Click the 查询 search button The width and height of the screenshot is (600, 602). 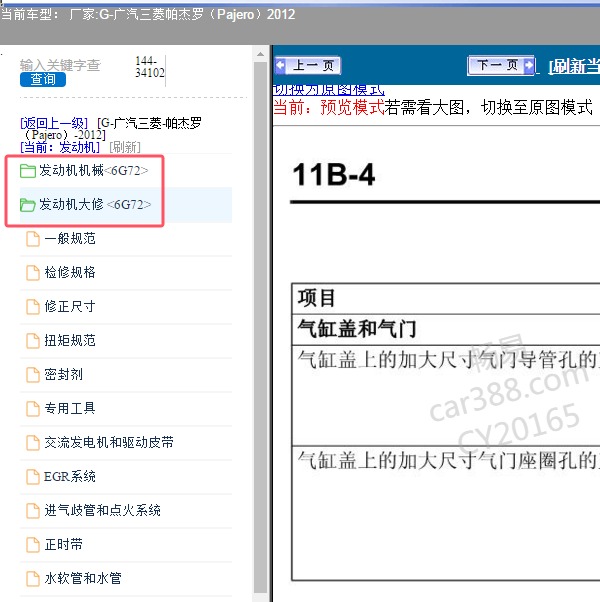[43, 79]
